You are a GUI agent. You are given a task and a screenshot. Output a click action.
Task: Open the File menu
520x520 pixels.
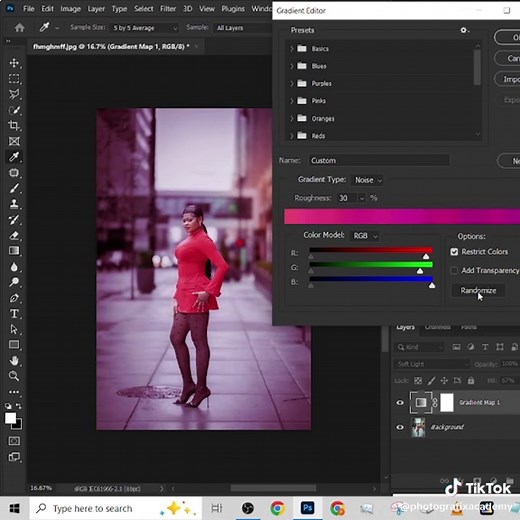point(29,9)
